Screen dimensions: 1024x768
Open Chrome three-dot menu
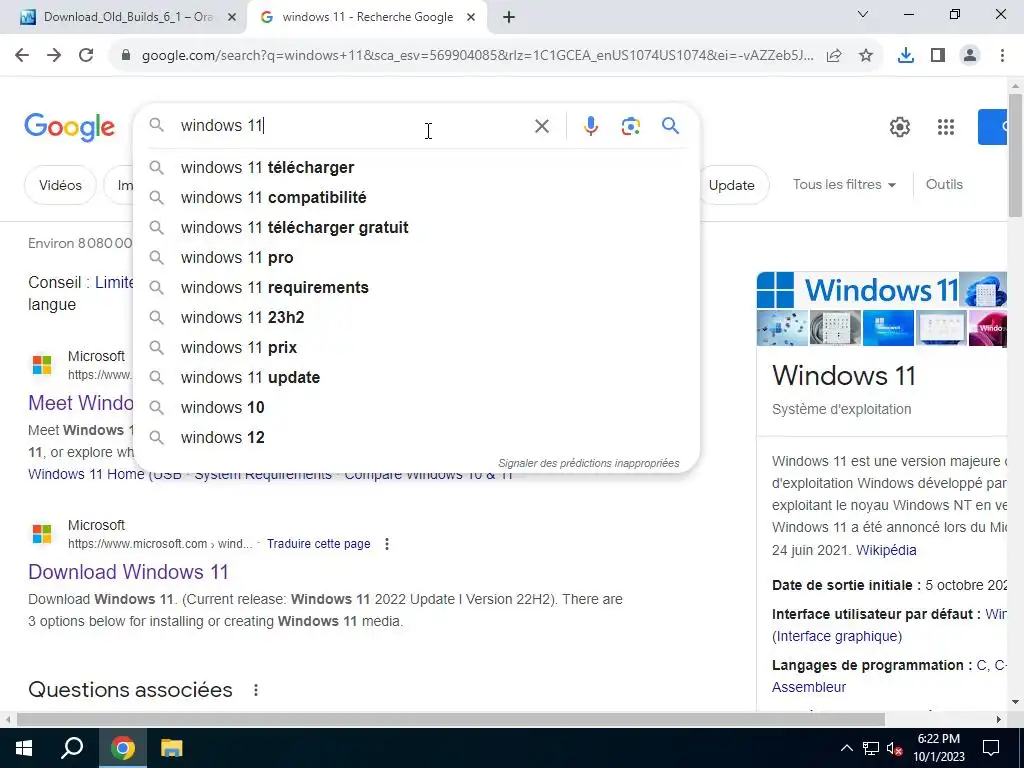tap(1002, 56)
